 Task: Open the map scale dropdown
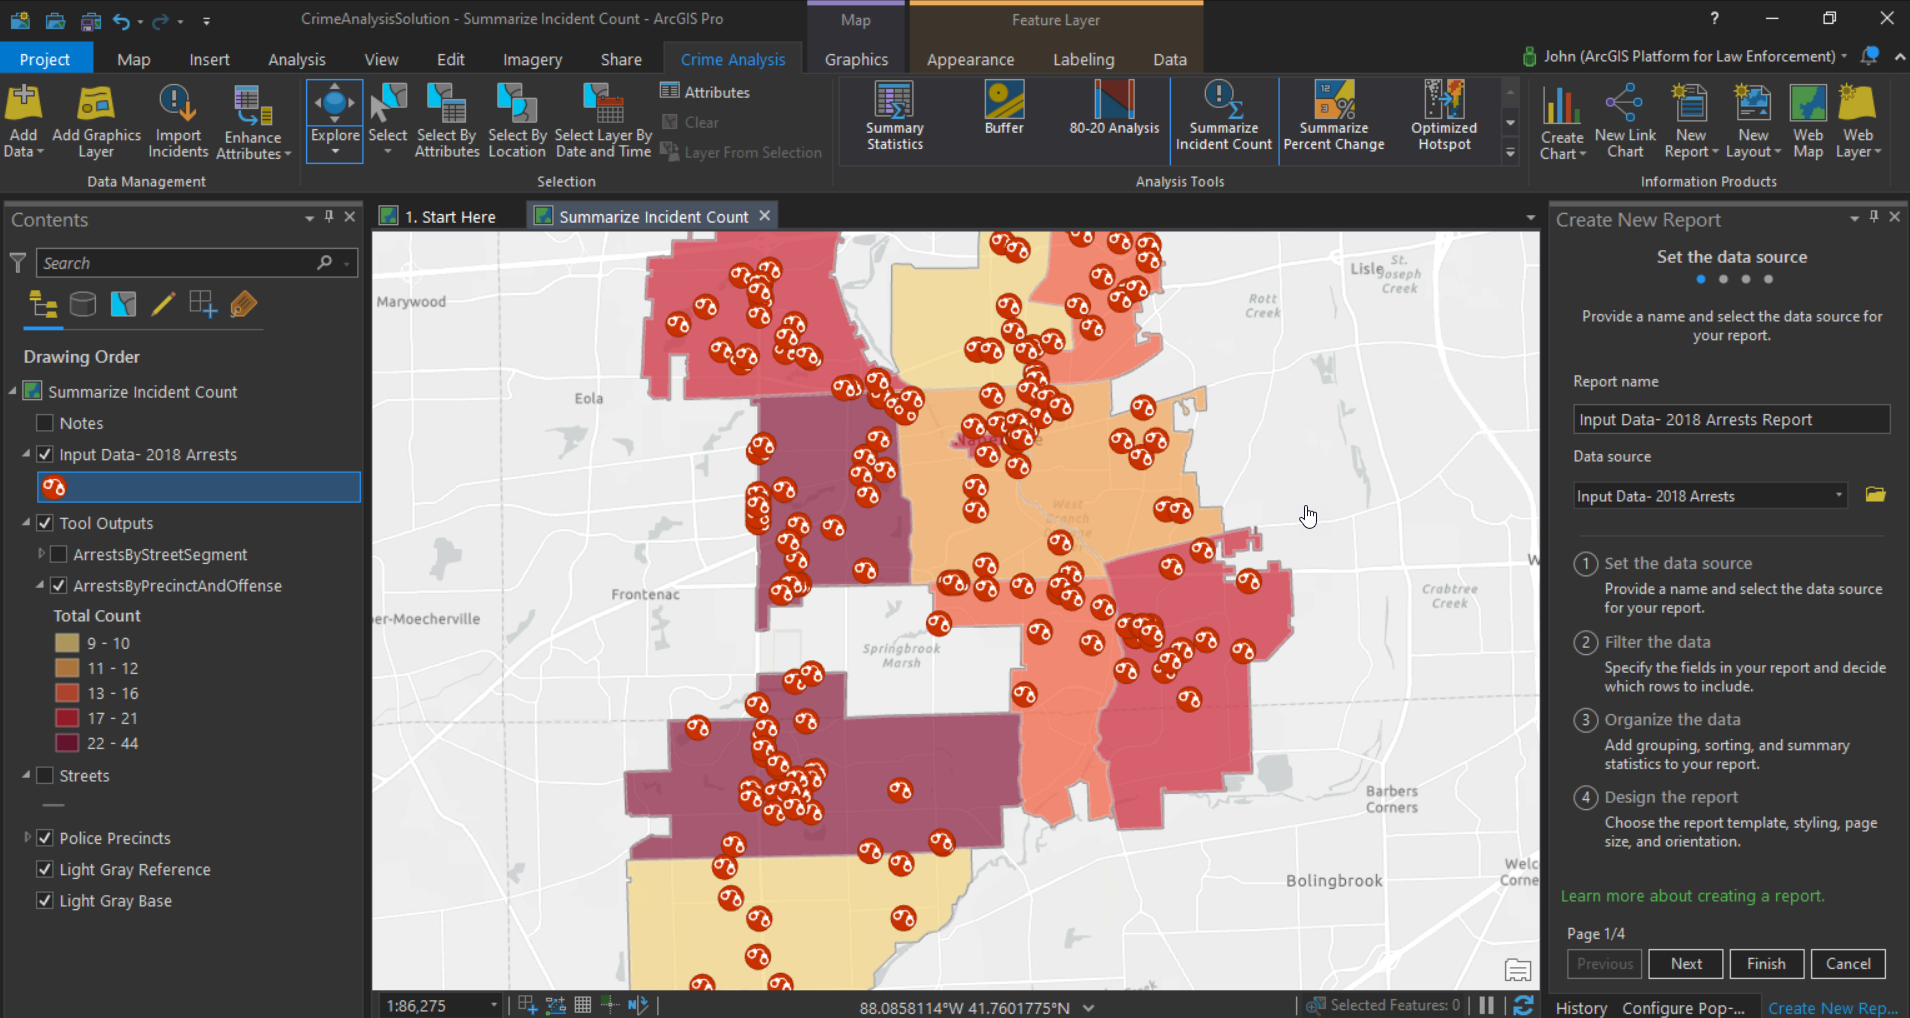[x=493, y=1005]
